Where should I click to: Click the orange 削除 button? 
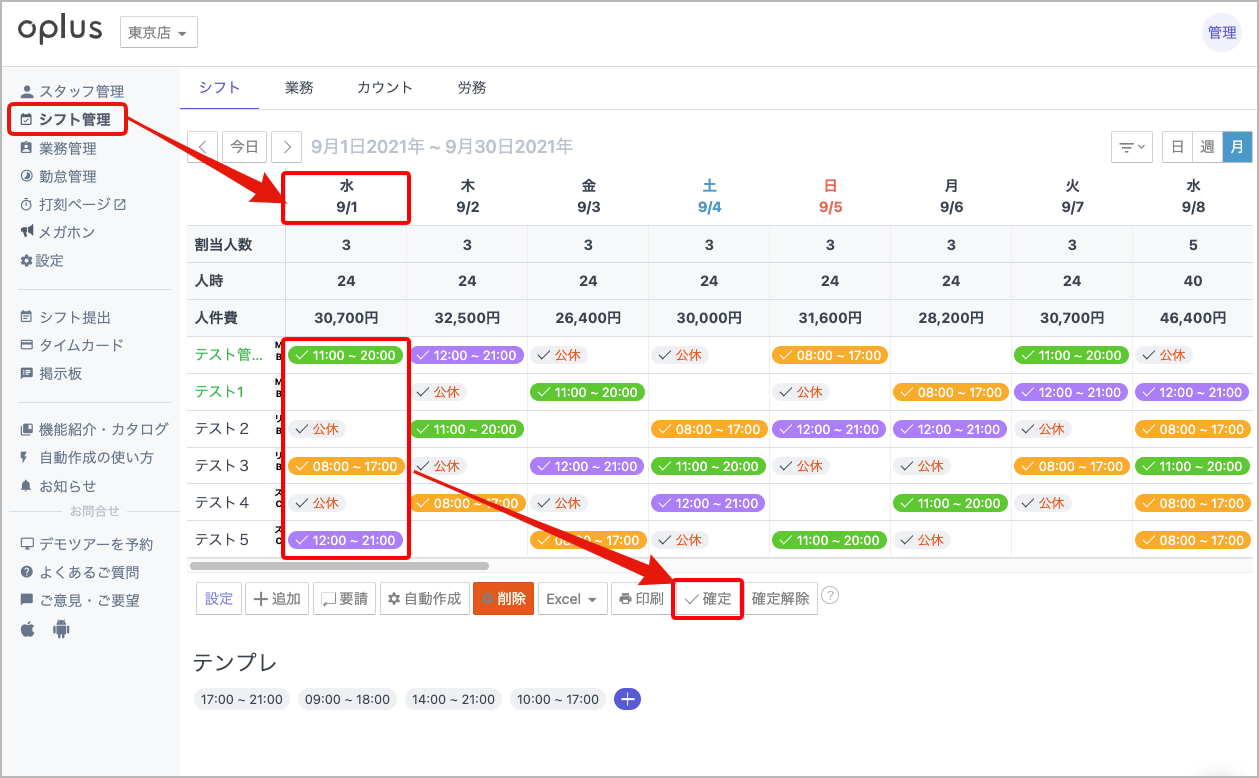click(503, 599)
